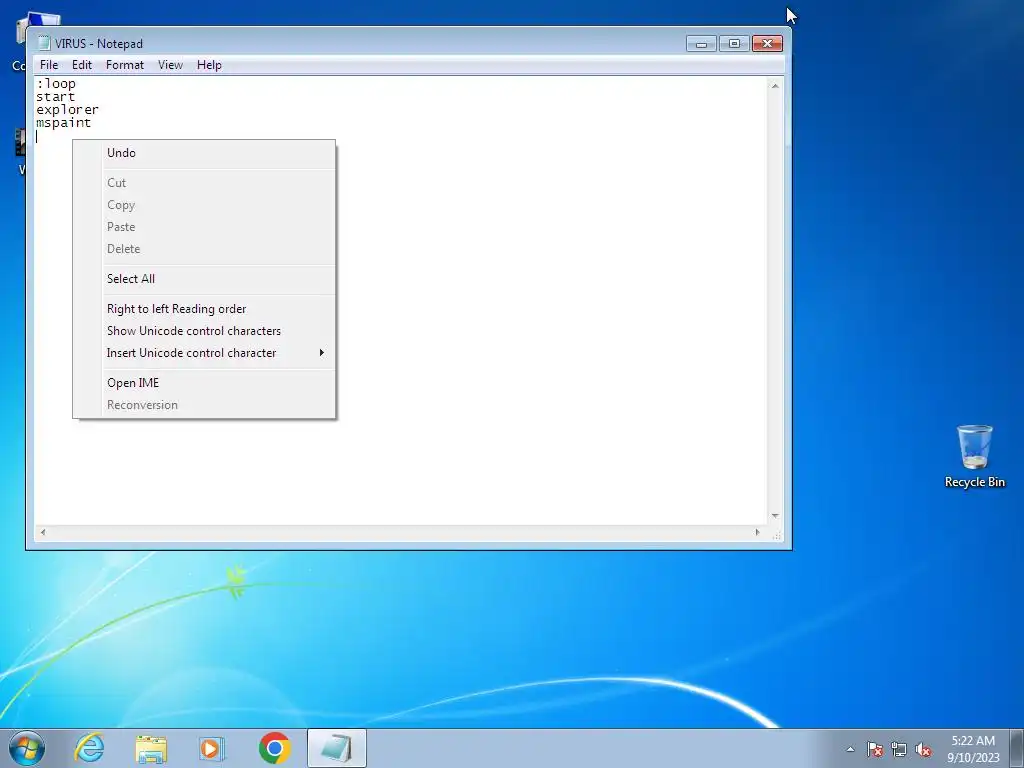Close the VIRUS Notepad window
The width and height of the screenshot is (1024, 768).
pos(767,44)
